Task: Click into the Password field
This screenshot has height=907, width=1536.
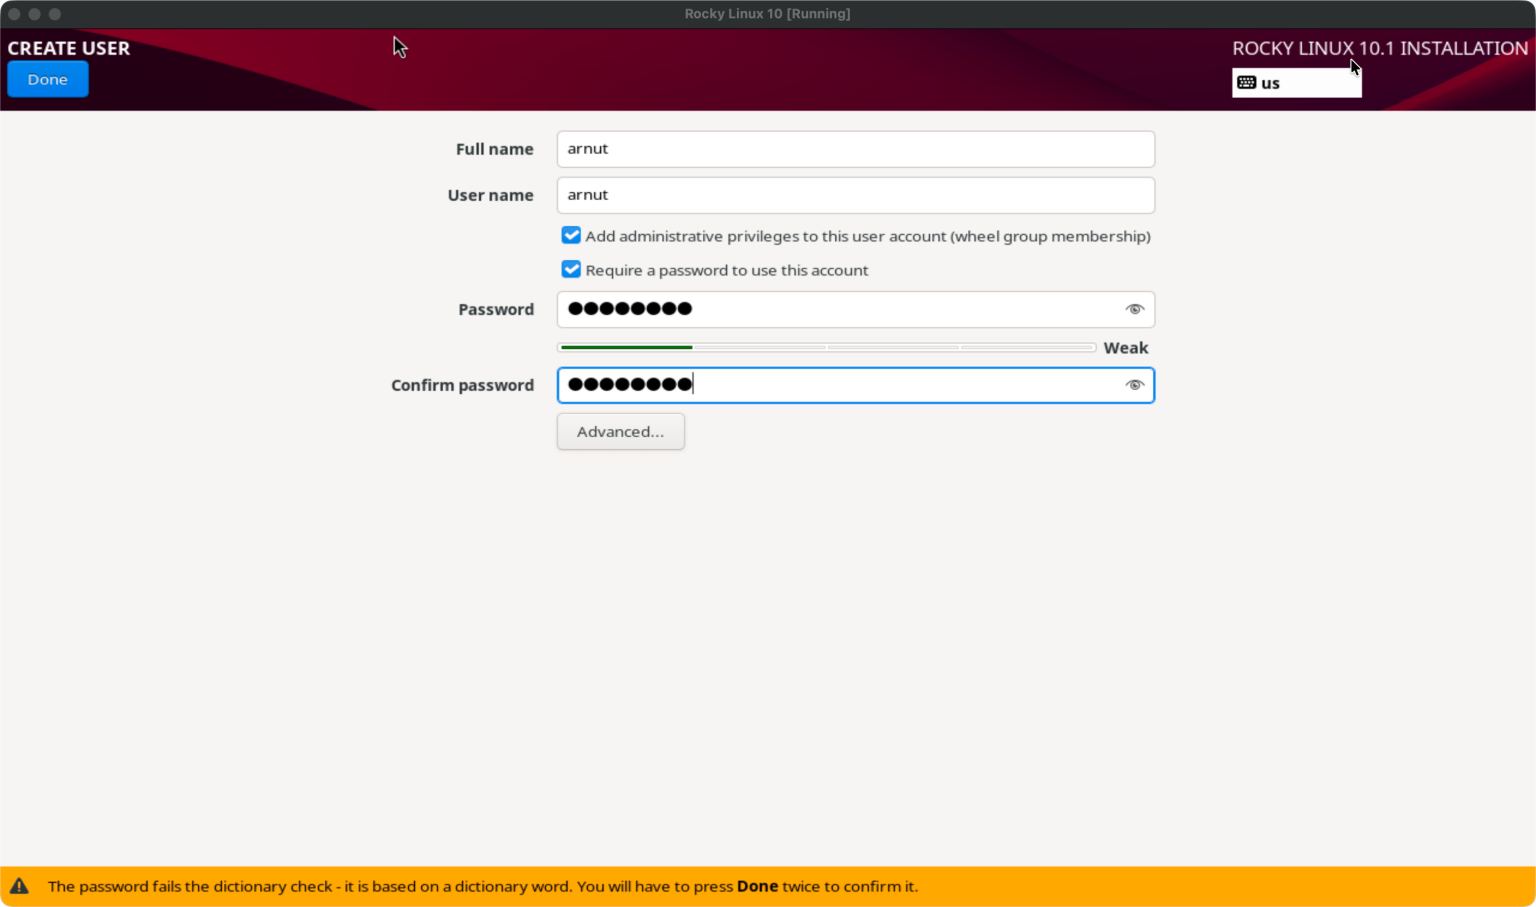Action: pos(855,309)
